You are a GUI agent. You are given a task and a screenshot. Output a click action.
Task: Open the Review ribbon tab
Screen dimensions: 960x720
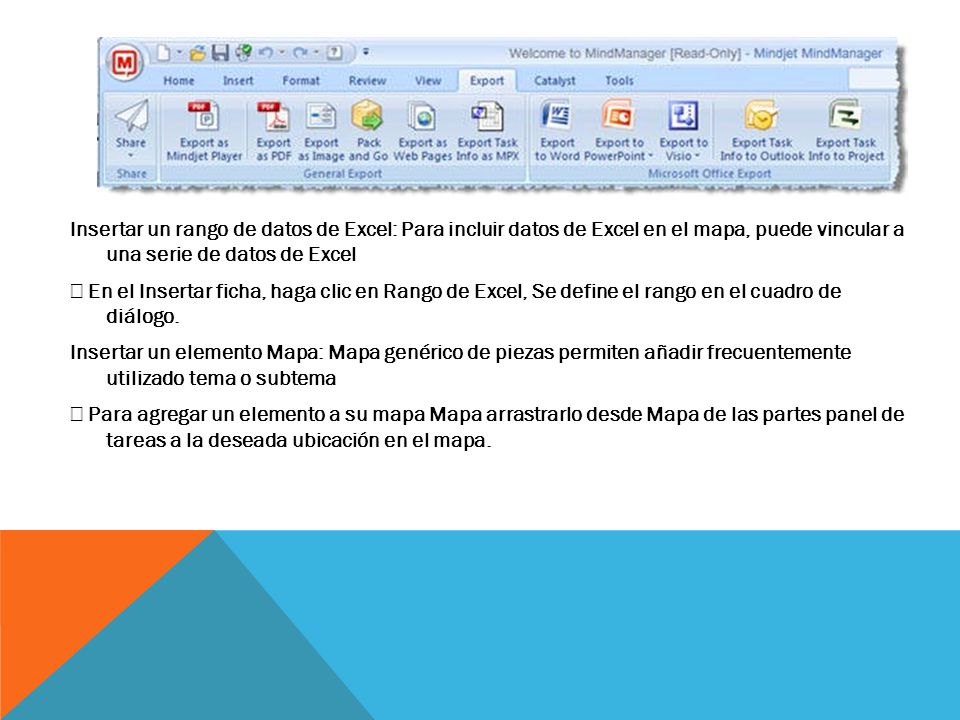click(367, 81)
